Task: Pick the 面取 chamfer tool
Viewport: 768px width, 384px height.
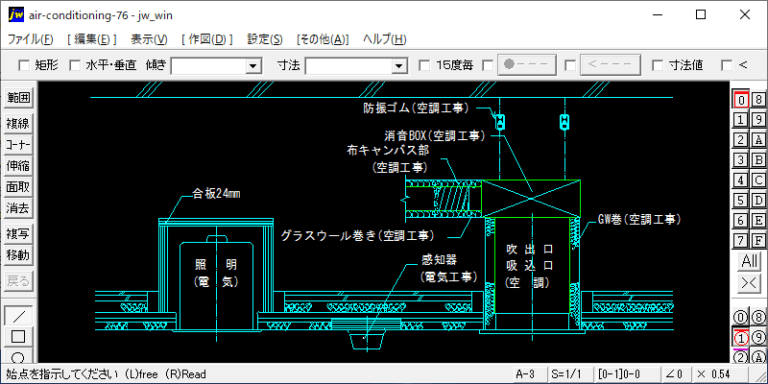Action: (x=18, y=187)
